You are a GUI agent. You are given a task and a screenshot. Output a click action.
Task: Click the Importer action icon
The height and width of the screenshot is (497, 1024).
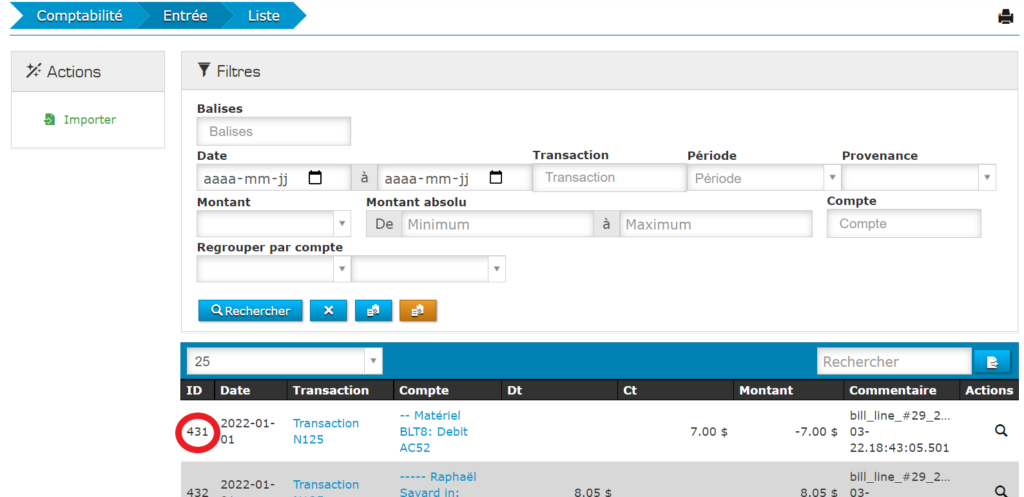click(50, 120)
